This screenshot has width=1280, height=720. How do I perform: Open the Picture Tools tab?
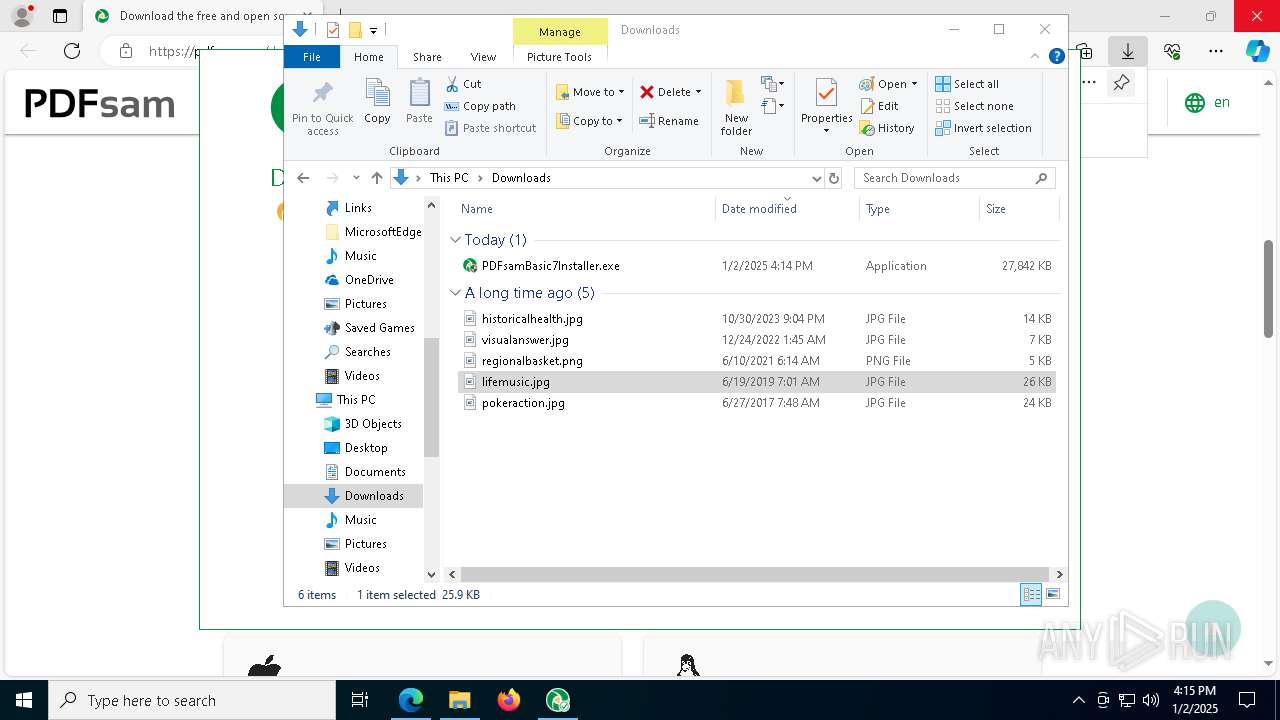pyautogui.click(x=559, y=57)
